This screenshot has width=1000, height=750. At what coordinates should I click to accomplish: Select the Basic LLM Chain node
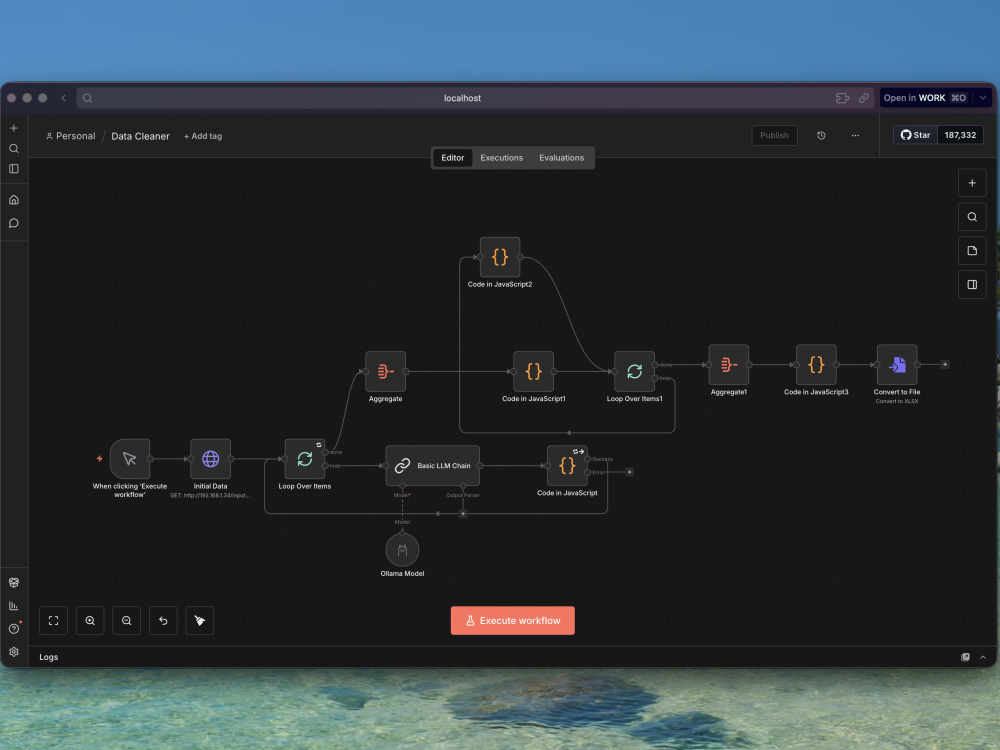coord(432,466)
